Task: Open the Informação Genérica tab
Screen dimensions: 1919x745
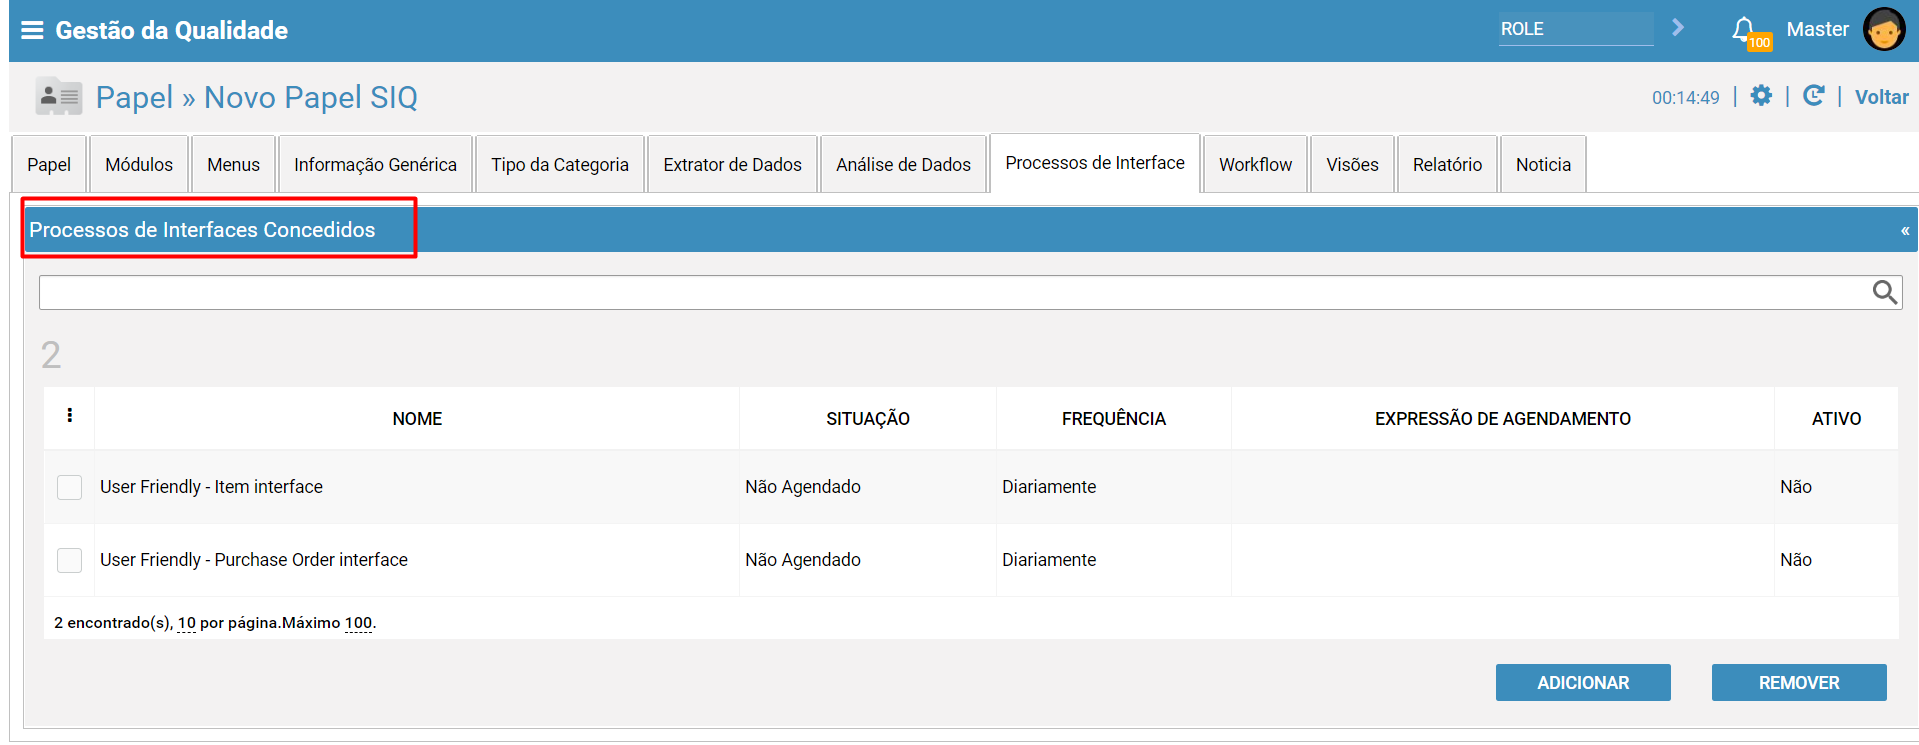Action: click(x=375, y=164)
